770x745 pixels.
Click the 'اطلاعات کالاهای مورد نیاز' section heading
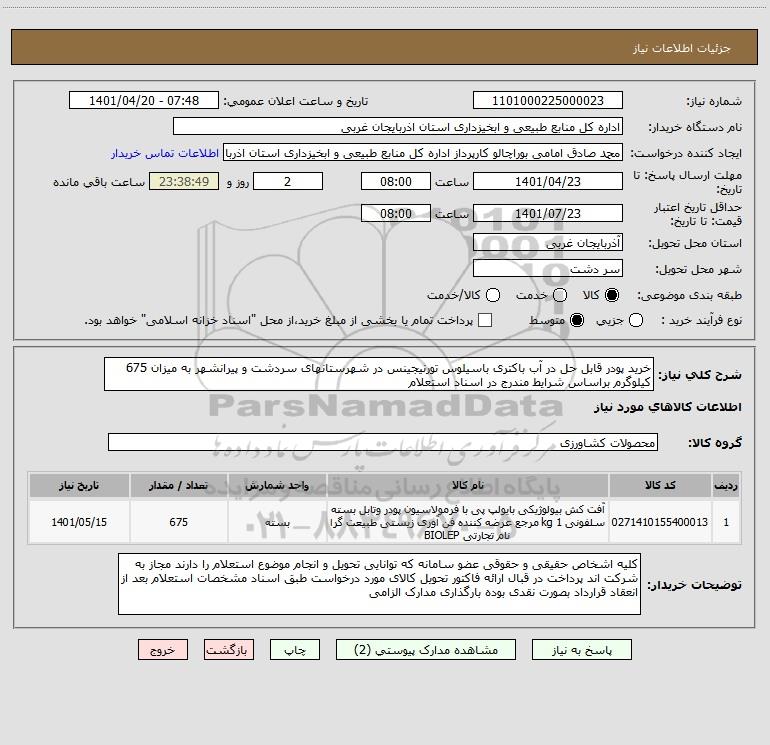click(668, 407)
